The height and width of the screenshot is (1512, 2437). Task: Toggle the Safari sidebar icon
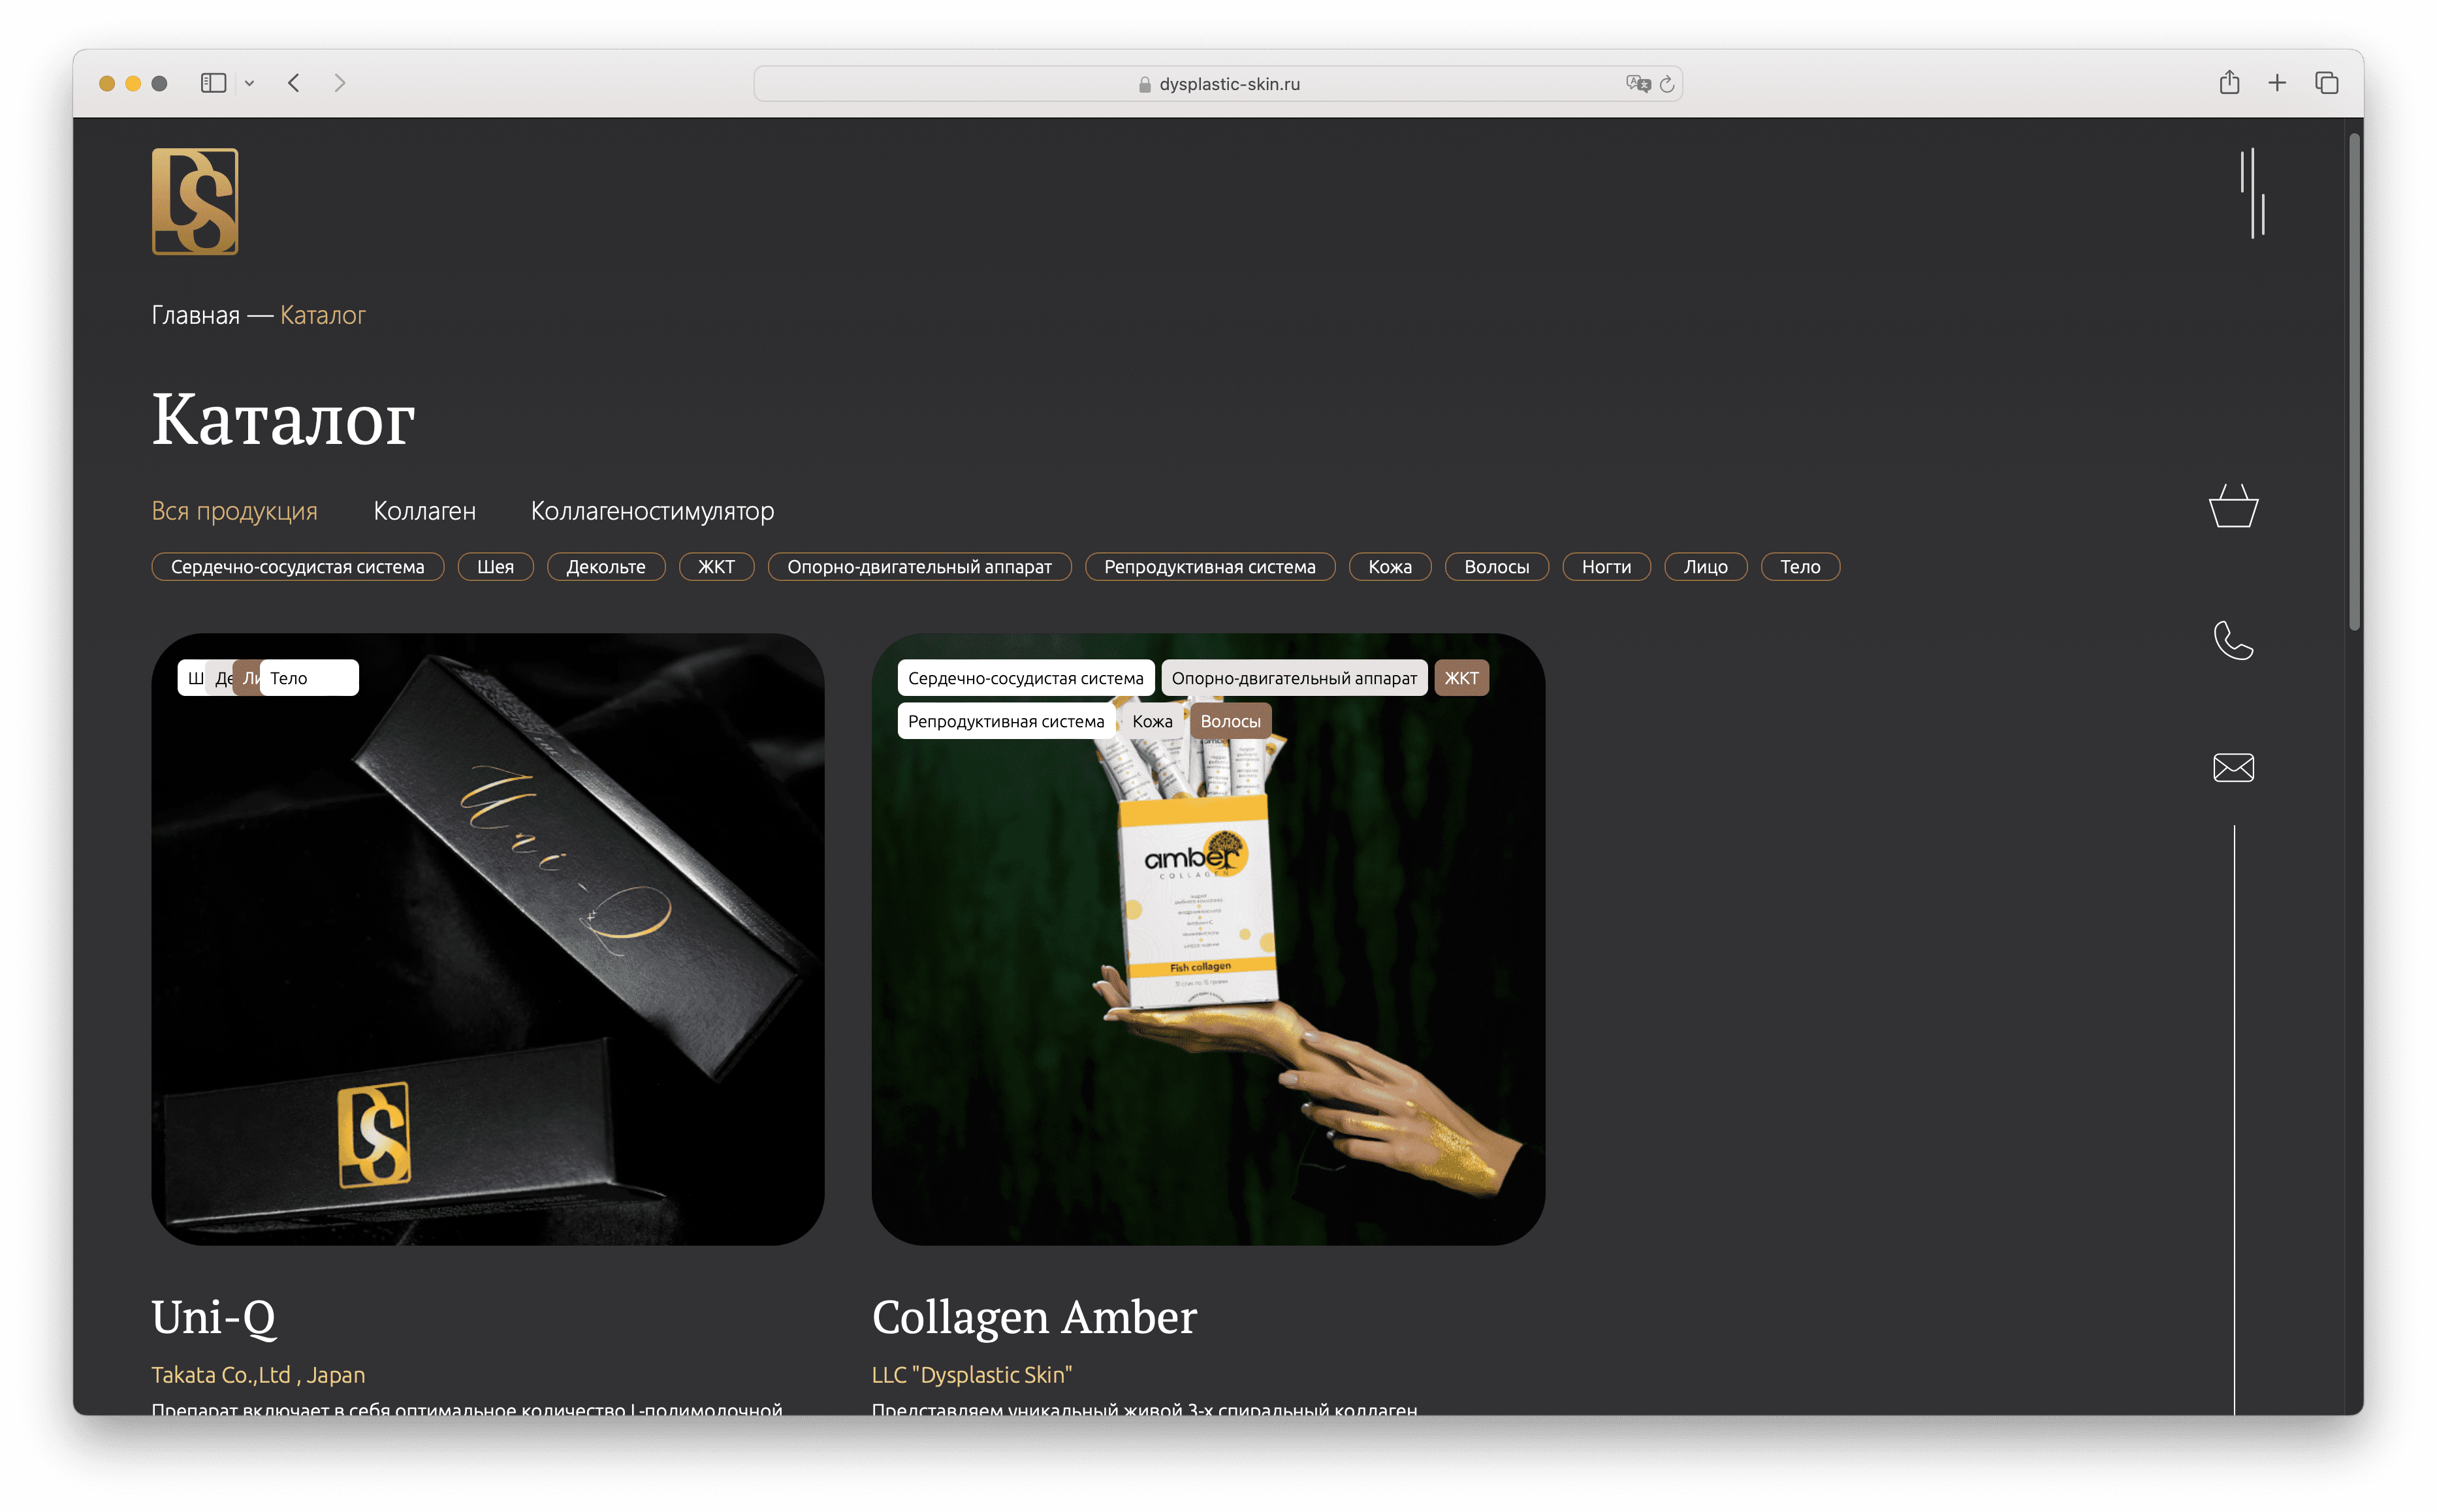point(213,83)
